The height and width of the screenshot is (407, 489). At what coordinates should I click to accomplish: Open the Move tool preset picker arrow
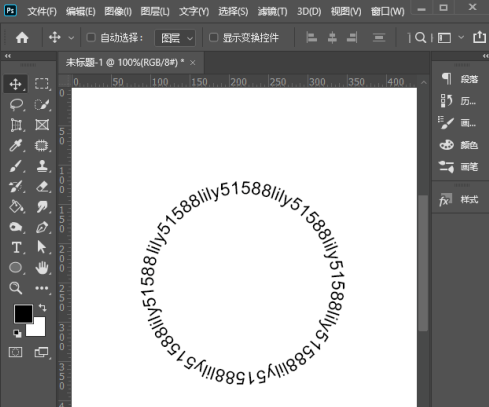pyautogui.click(x=71, y=38)
